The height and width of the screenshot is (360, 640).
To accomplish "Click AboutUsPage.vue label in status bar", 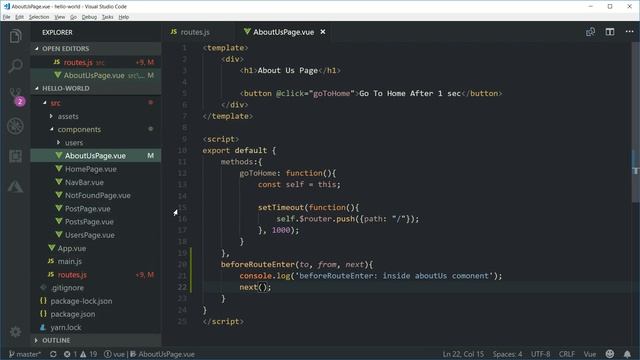I will (x=162, y=354).
